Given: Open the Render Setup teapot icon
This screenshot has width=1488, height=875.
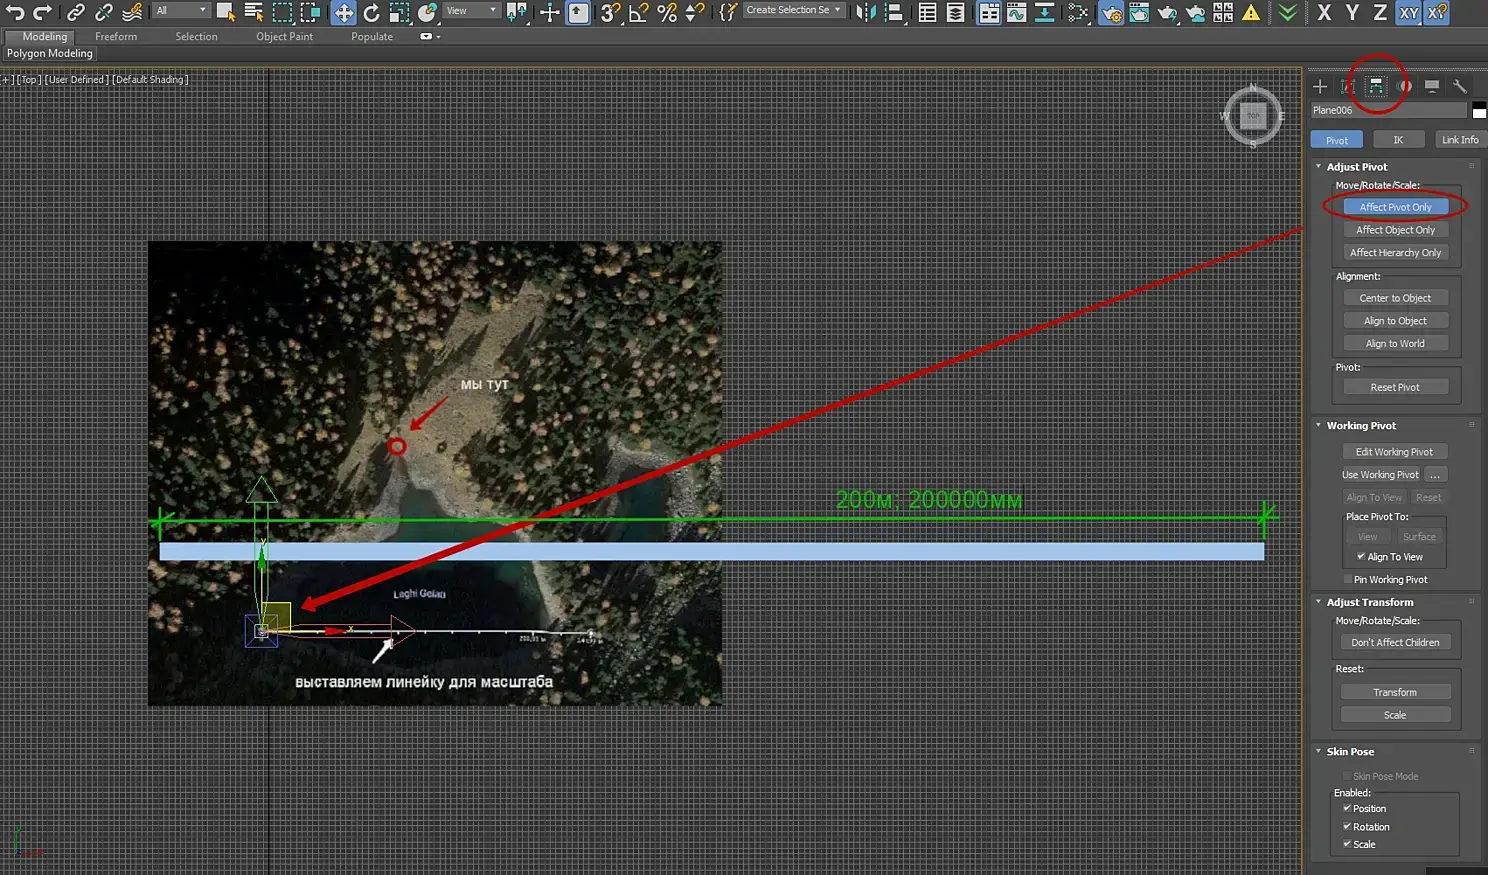Looking at the screenshot, I should point(1111,12).
